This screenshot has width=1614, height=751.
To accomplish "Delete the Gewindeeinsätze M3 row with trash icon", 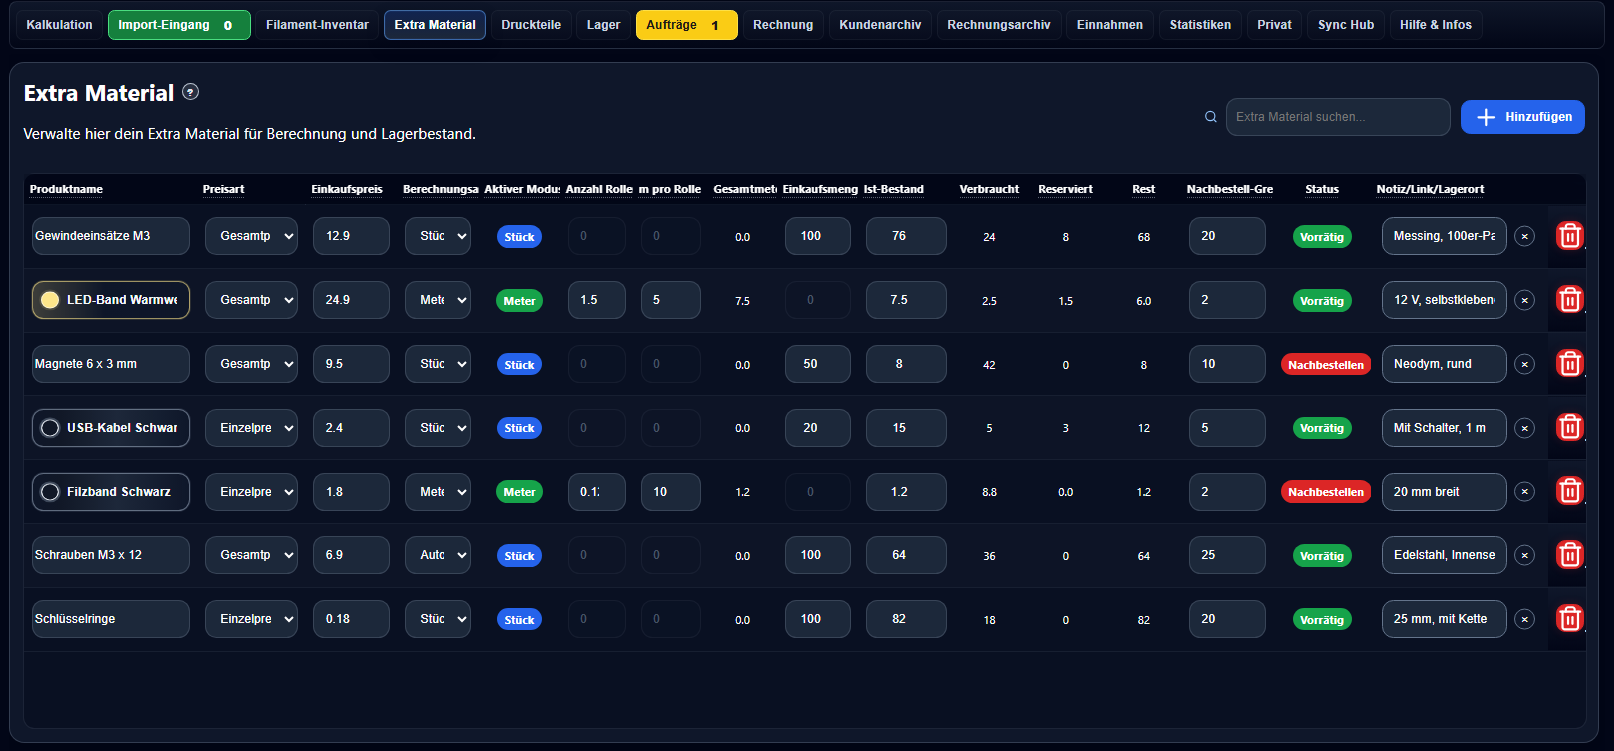I will point(1569,236).
